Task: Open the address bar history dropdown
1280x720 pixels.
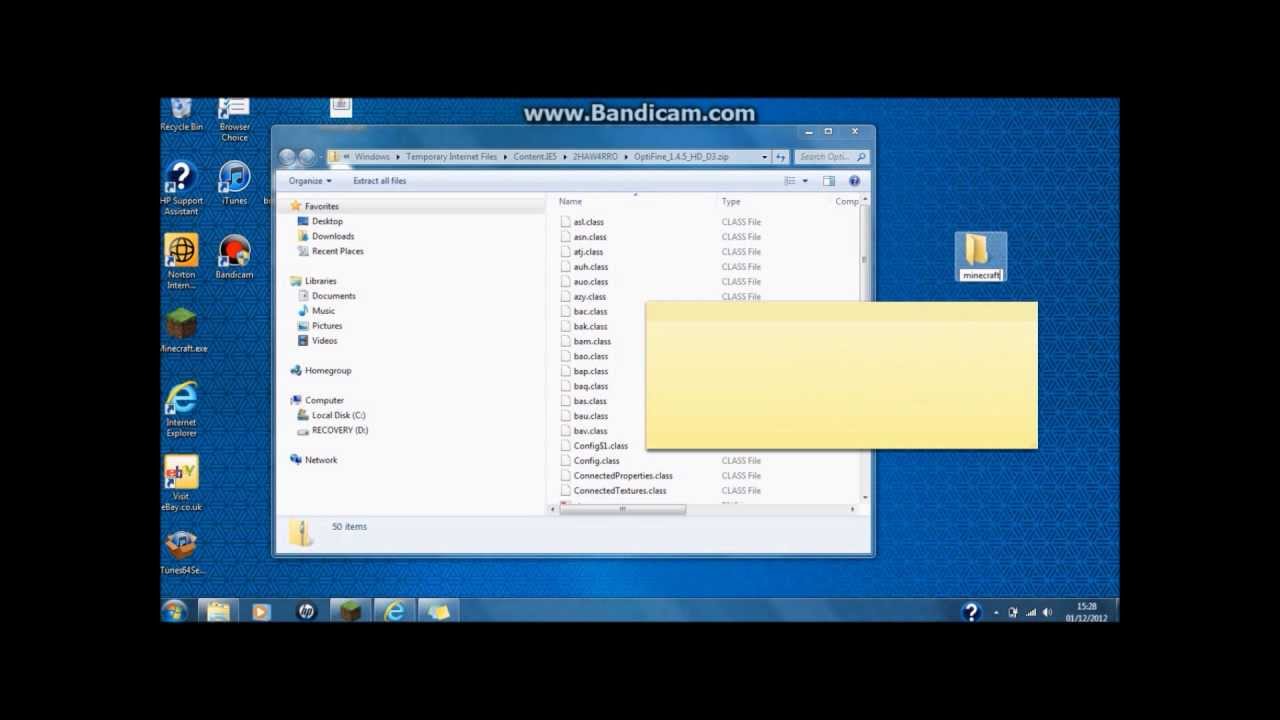Action: tap(765, 157)
